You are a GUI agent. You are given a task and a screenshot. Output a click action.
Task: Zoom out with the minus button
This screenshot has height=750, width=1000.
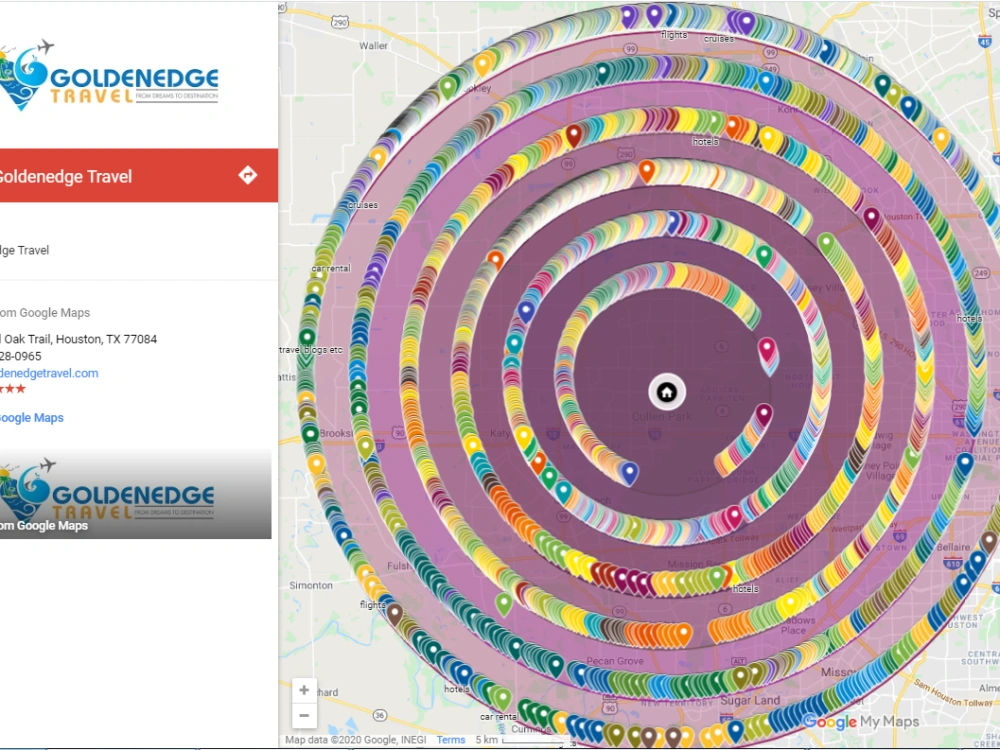pyautogui.click(x=304, y=716)
